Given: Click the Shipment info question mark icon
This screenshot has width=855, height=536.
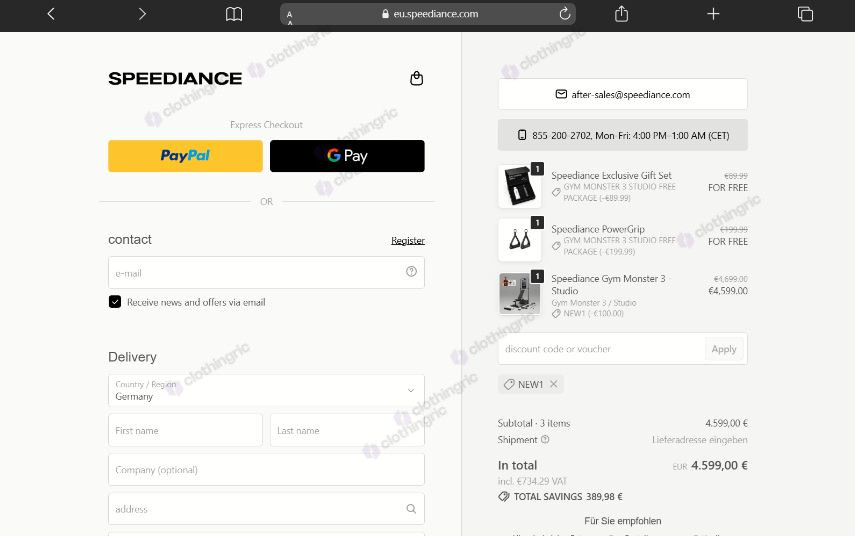Looking at the screenshot, I should [545, 439].
